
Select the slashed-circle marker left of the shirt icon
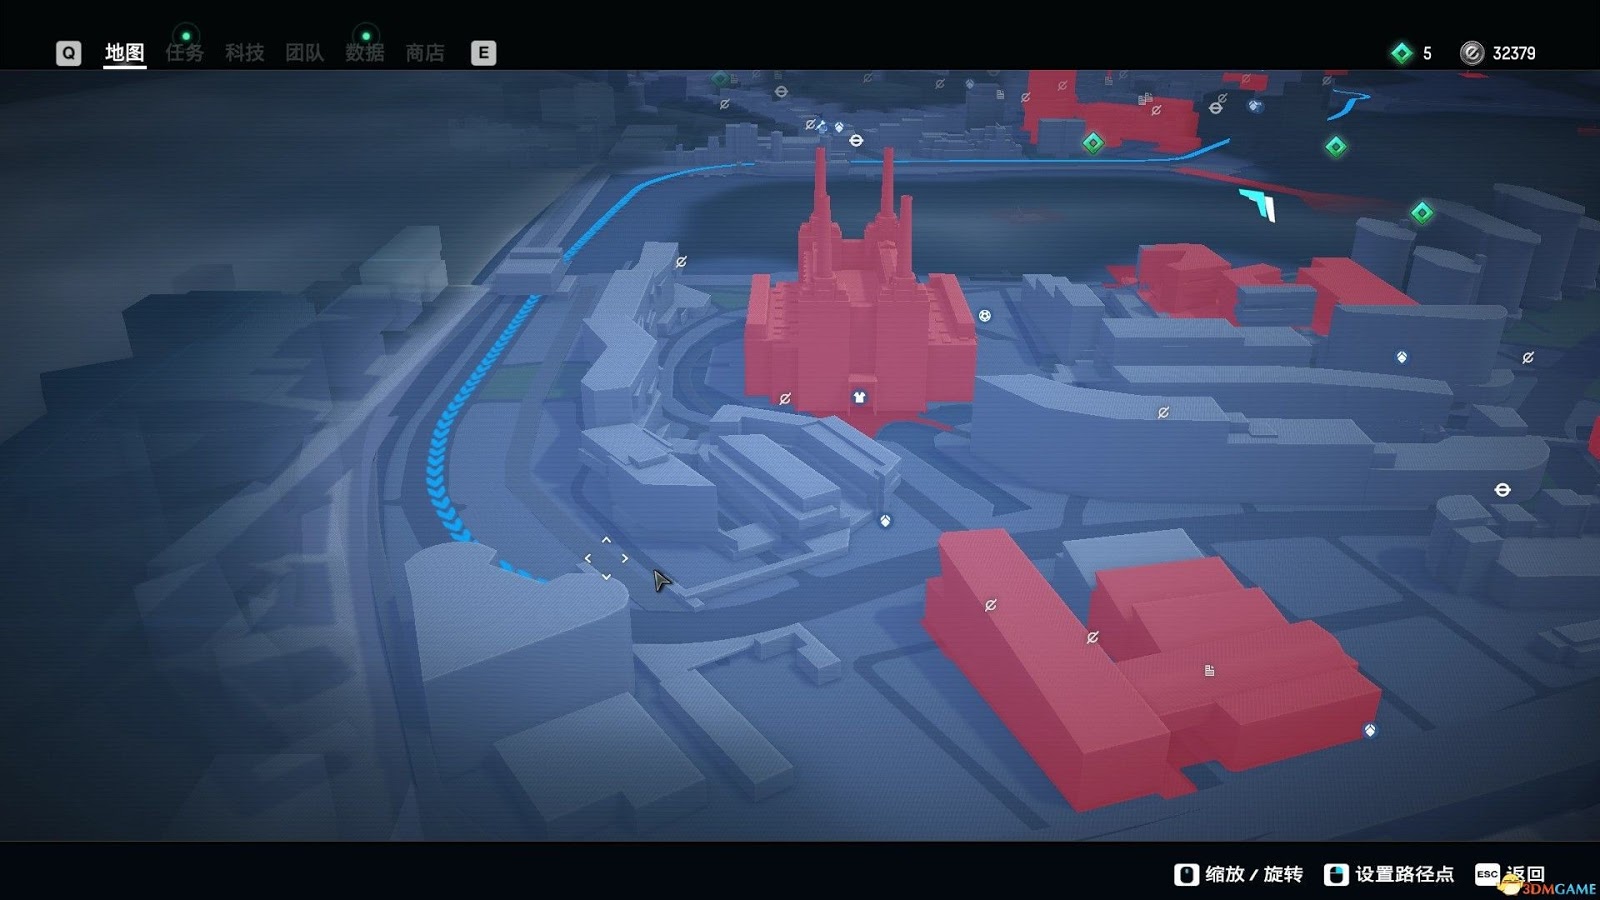click(x=785, y=399)
